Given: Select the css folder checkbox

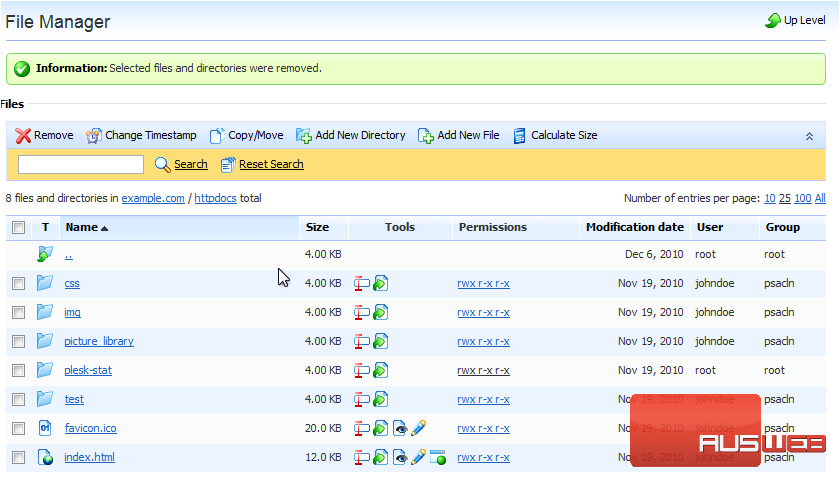Looking at the screenshot, I should pos(19,283).
